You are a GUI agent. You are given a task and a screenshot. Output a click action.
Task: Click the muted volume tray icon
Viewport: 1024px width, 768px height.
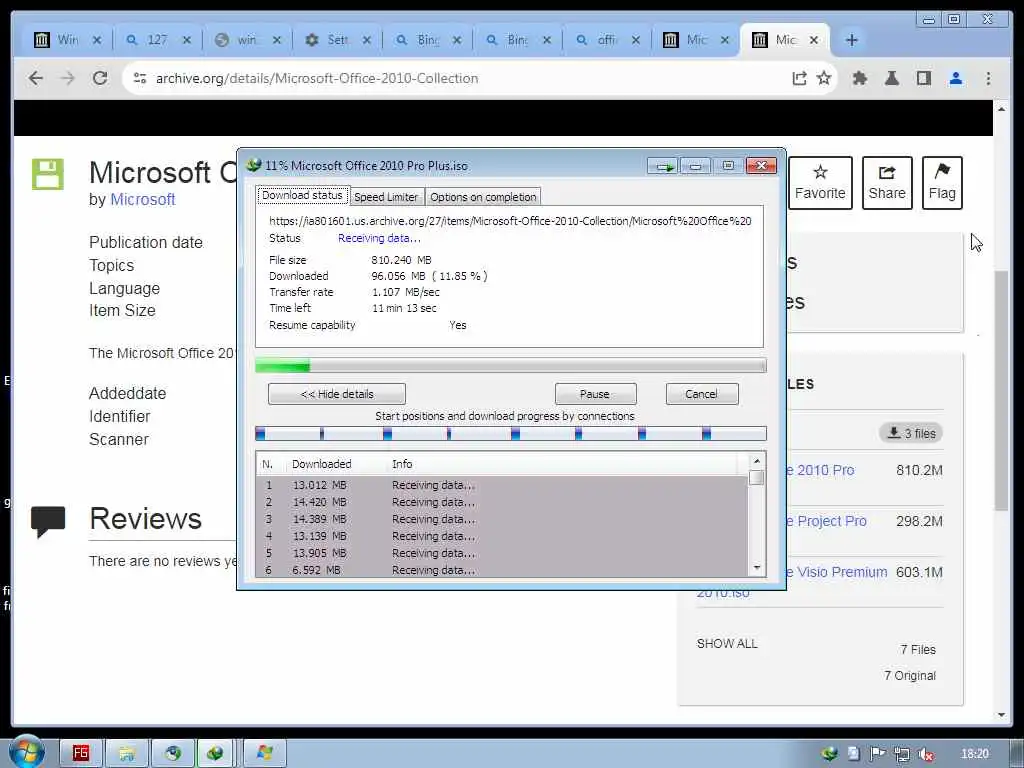point(925,754)
